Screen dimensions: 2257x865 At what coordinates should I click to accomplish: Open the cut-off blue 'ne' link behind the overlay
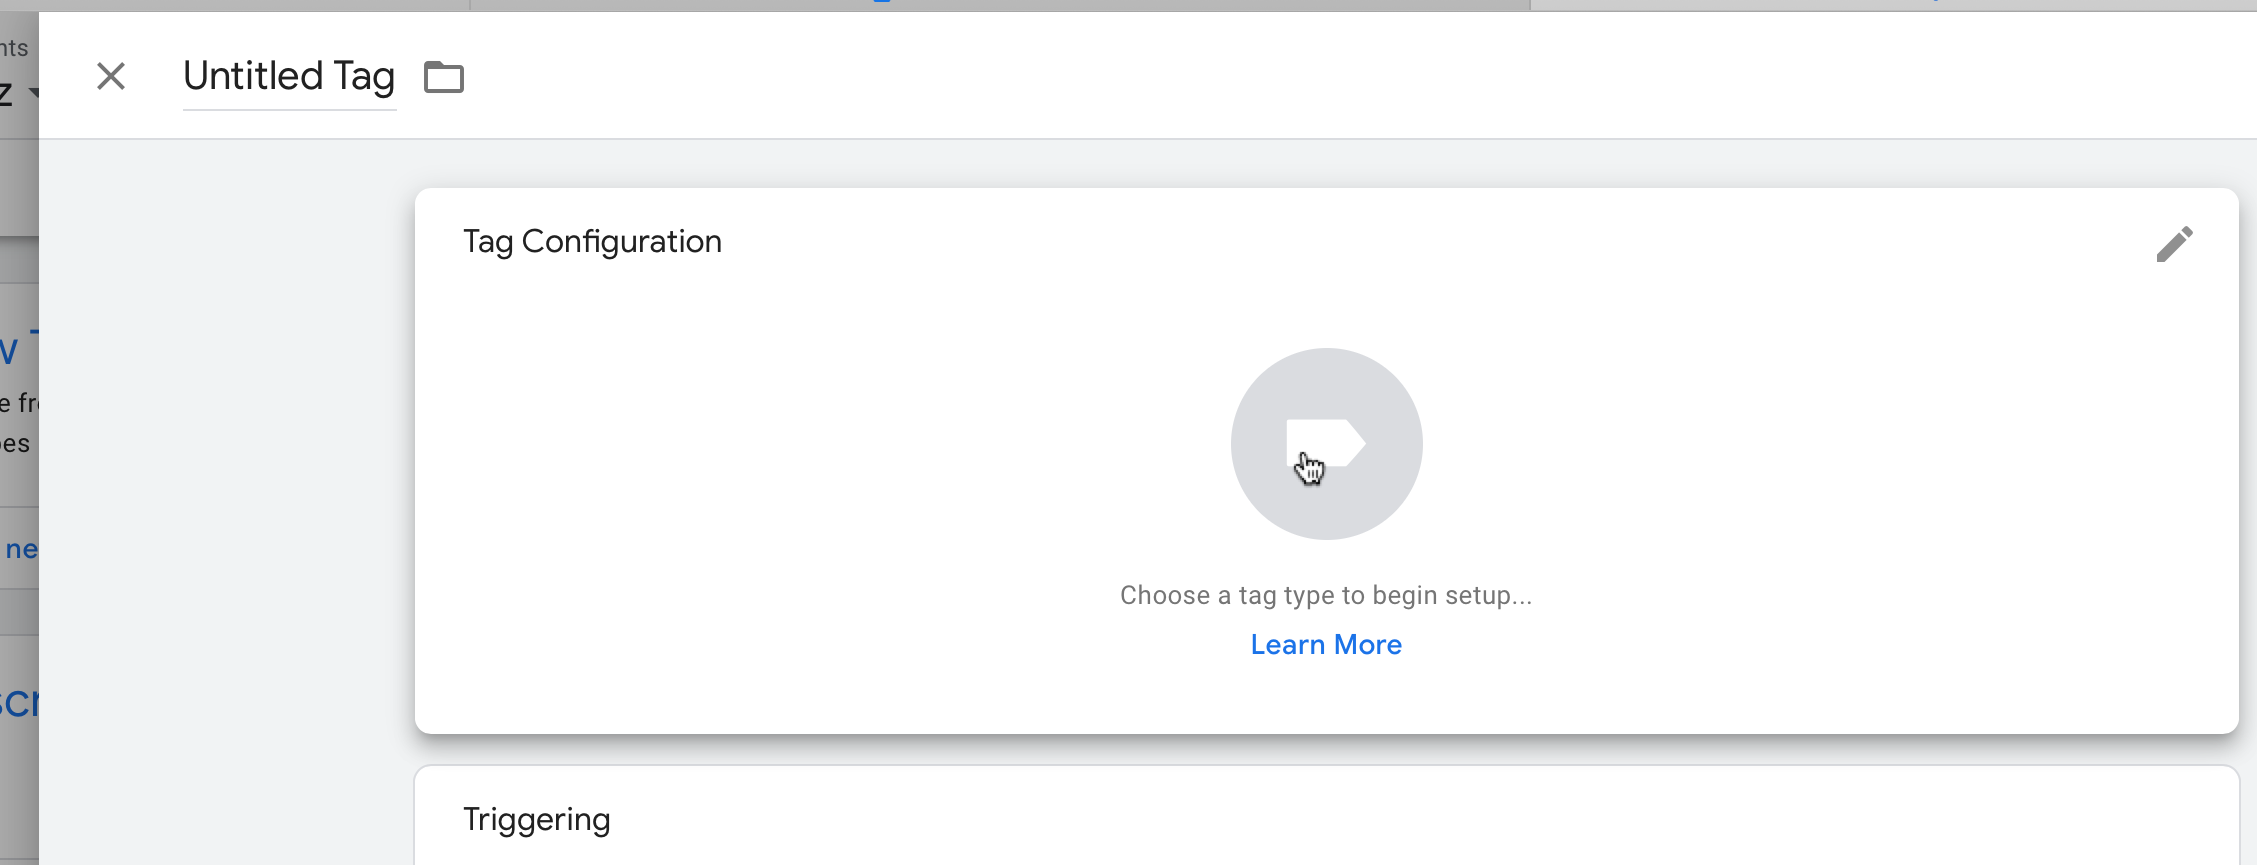pos(21,549)
